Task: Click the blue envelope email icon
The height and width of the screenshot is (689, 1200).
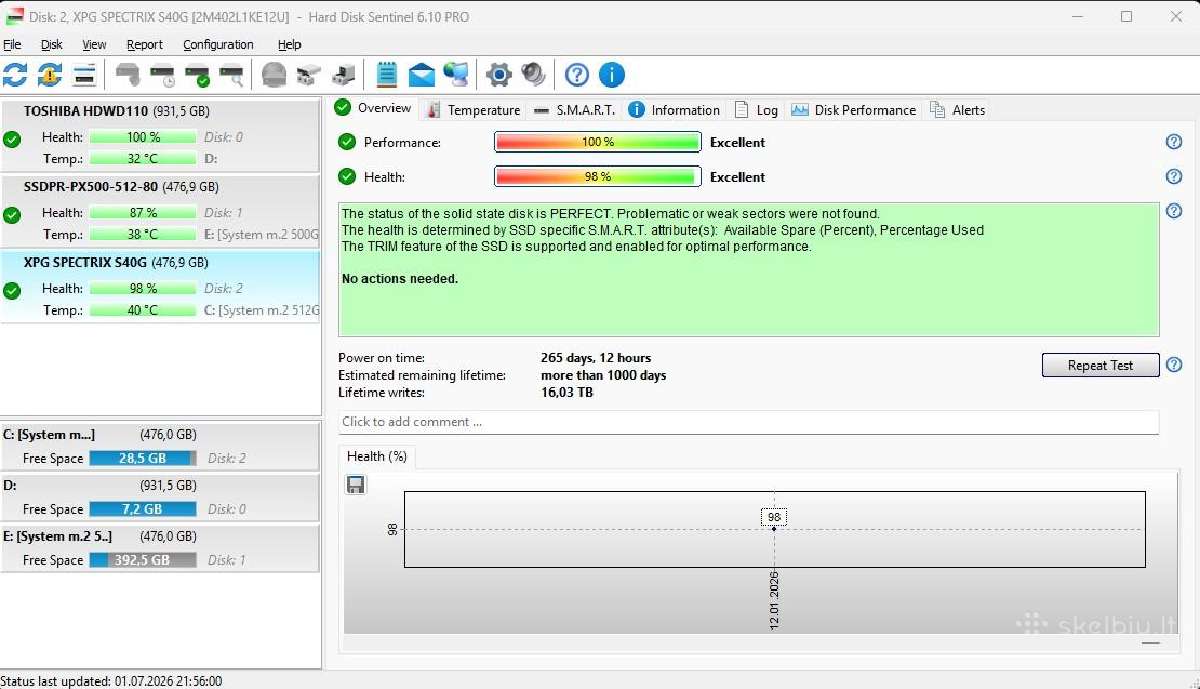Action: tap(422, 74)
